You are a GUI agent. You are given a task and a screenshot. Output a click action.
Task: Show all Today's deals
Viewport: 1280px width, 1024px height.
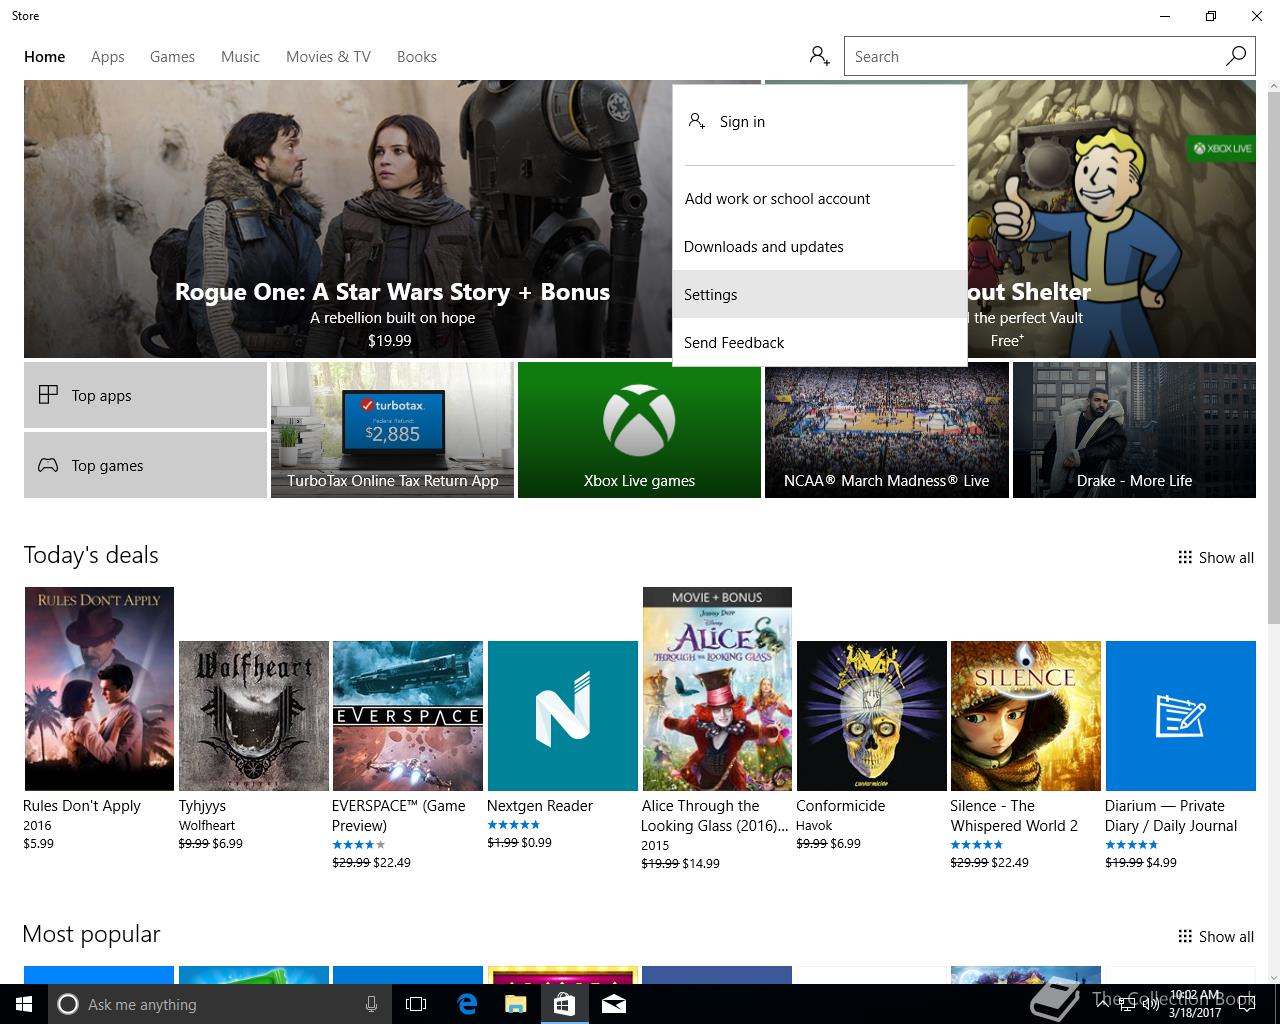click(1216, 557)
